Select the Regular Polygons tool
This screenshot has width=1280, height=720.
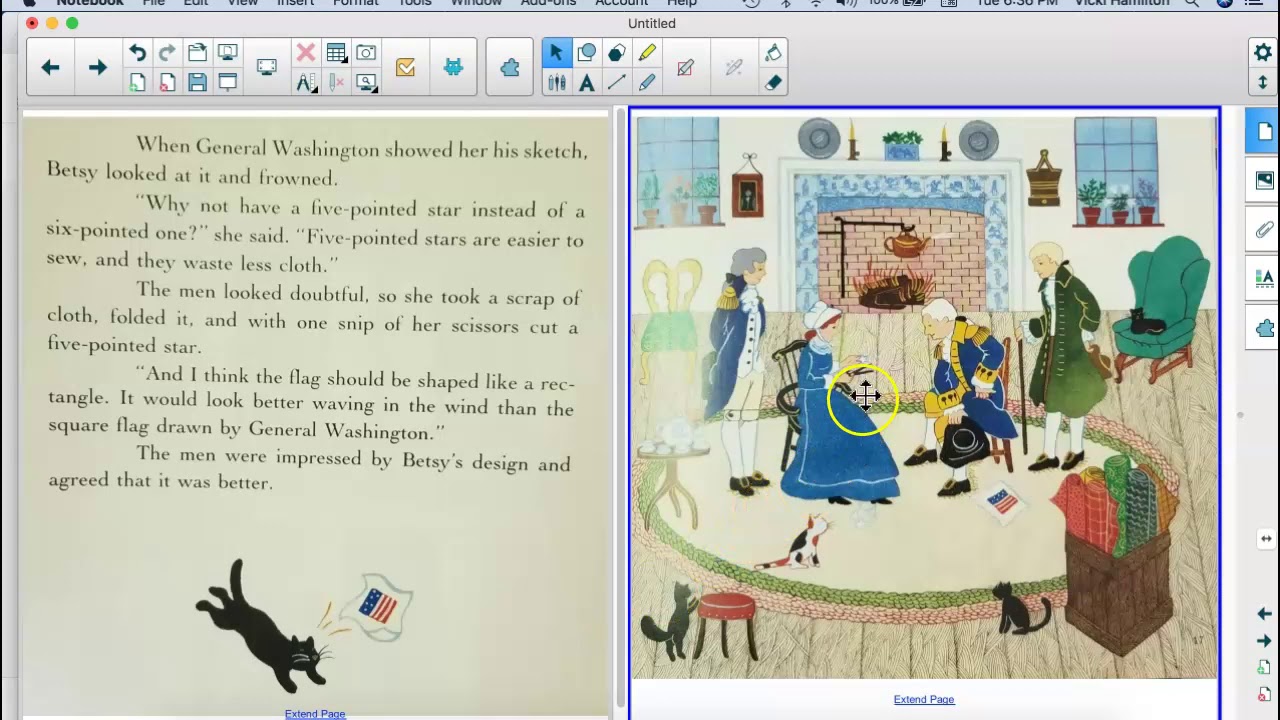coord(617,53)
